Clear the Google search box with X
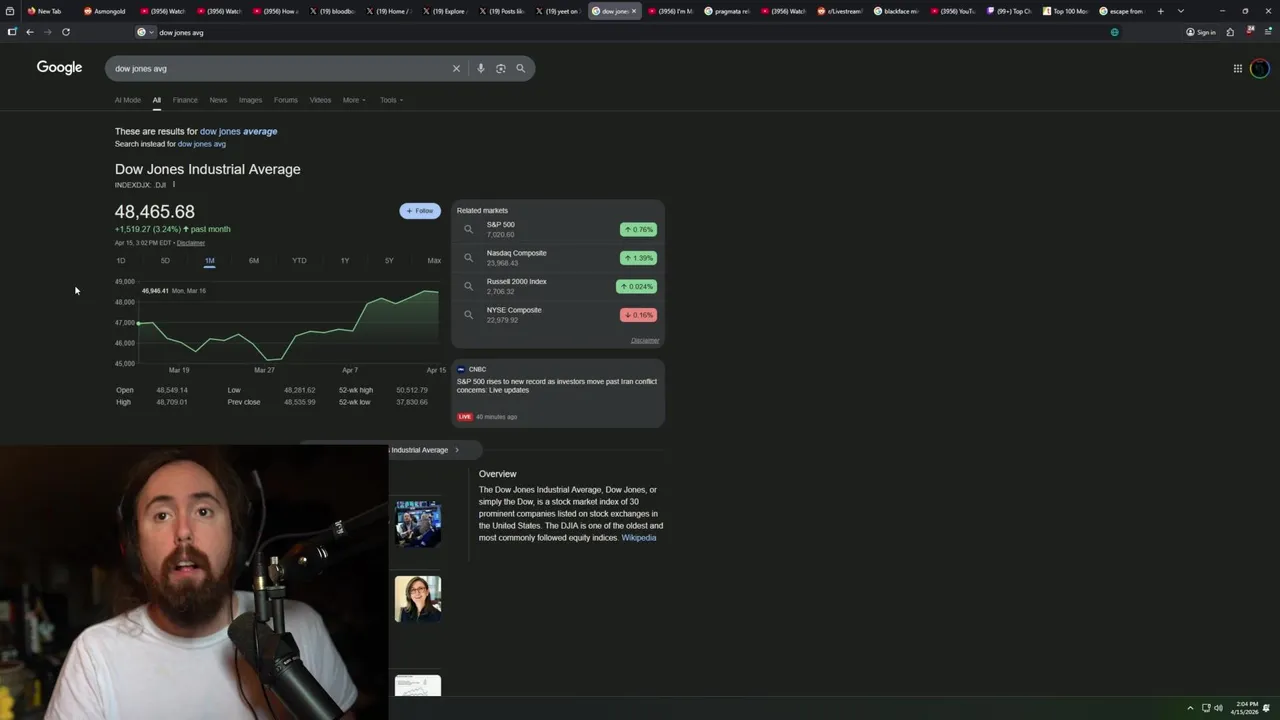This screenshot has width=1280, height=720. click(x=456, y=68)
